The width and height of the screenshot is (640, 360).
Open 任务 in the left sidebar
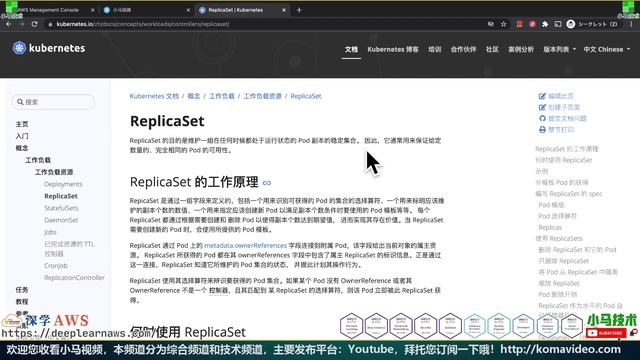pyautogui.click(x=22, y=290)
